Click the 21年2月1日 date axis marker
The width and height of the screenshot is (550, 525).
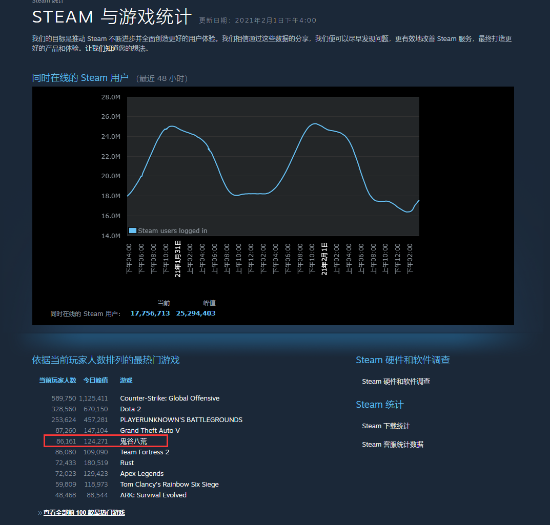click(x=324, y=259)
